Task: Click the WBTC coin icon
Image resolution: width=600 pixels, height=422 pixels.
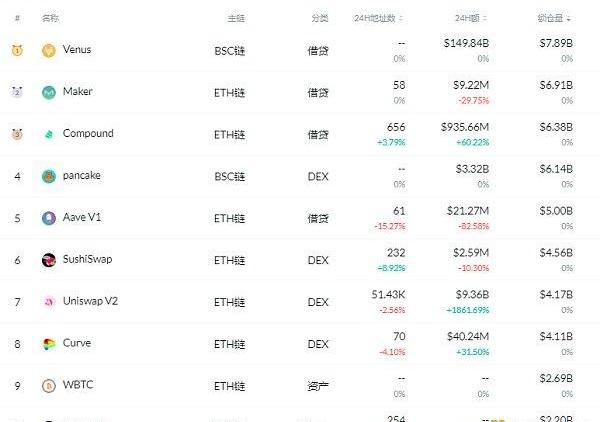Action: [x=49, y=386]
